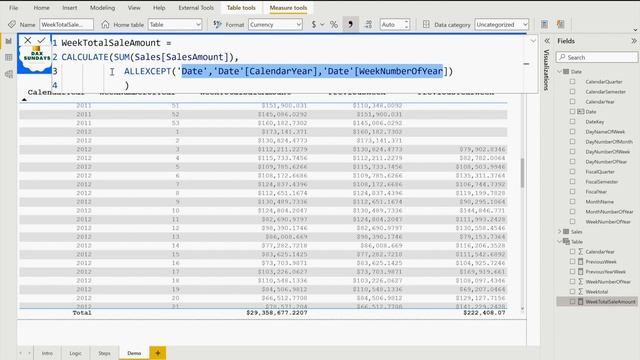Click the Home table house icon
The height and width of the screenshot is (360, 640).
click(105, 24)
